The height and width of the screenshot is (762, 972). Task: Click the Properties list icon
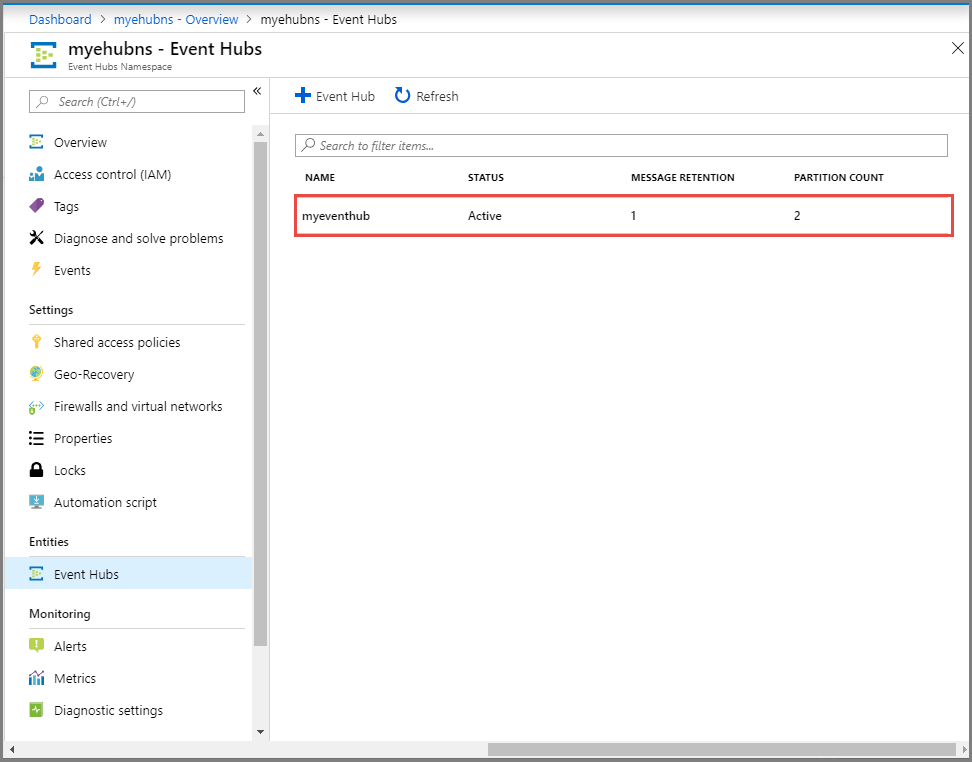37,438
